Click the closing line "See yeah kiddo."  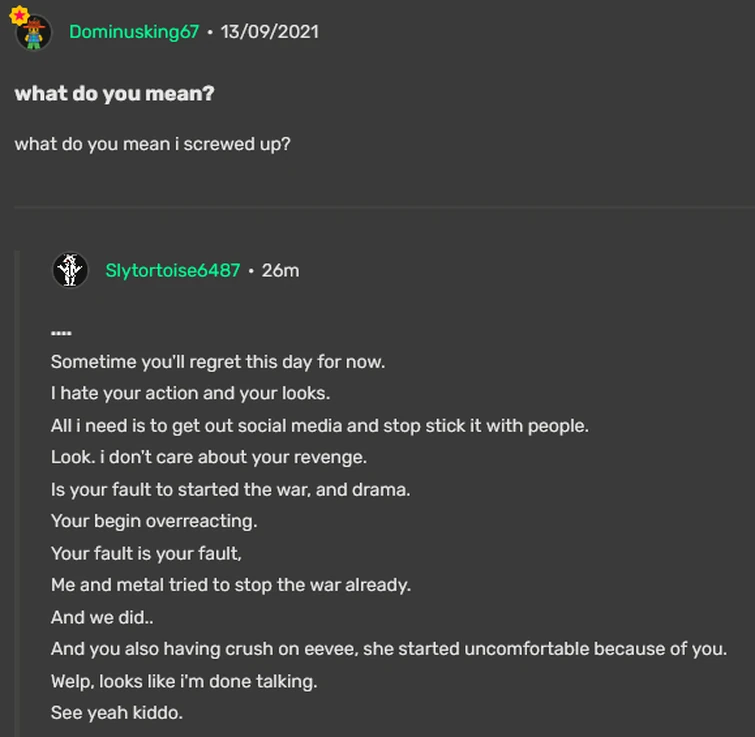pyautogui.click(x=116, y=713)
